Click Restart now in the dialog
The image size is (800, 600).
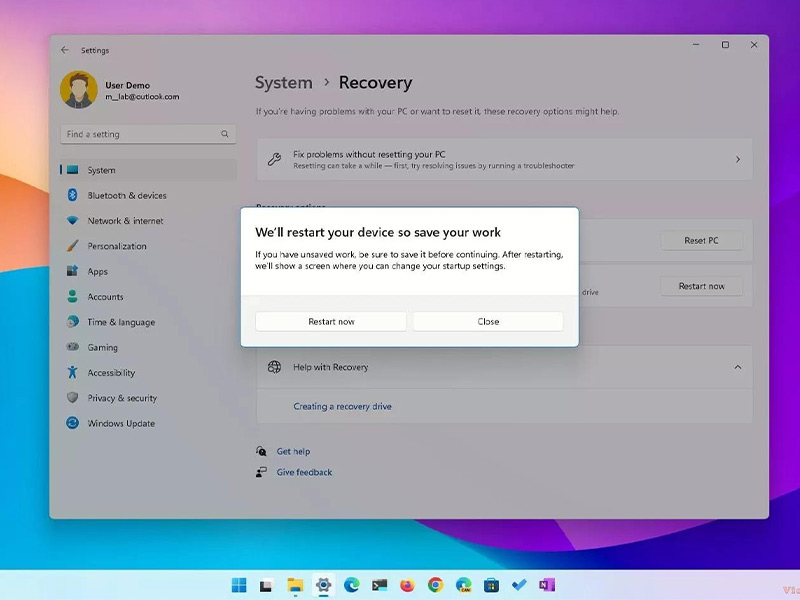pos(331,321)
